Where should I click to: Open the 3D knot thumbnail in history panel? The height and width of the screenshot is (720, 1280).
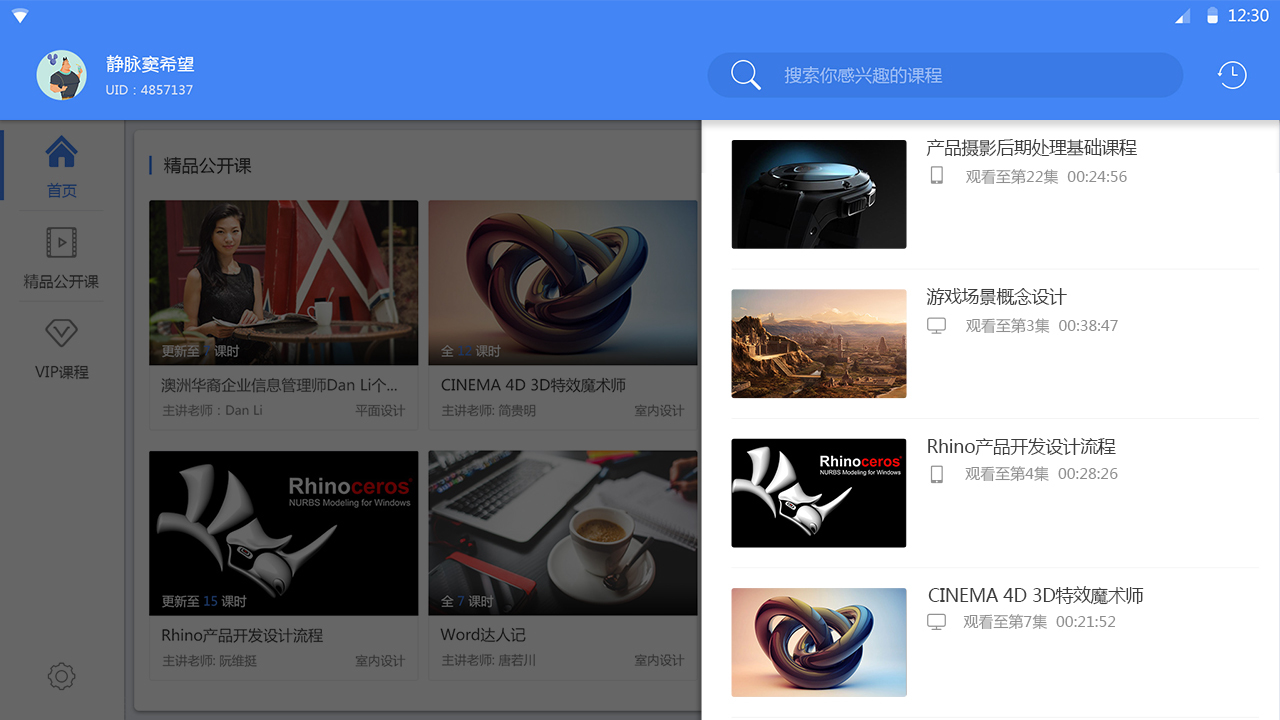coord(819,642)
